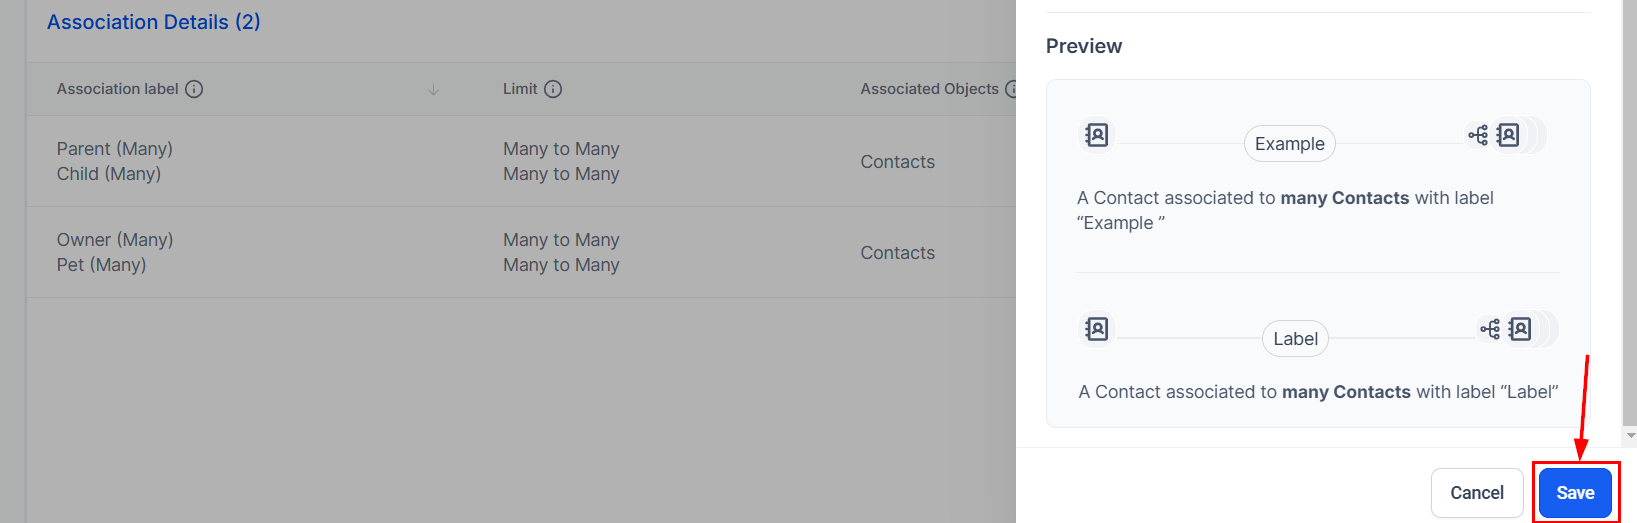Click the Associated Objects info icon
The image size is (1637, 523).
tap(1011, 89)
